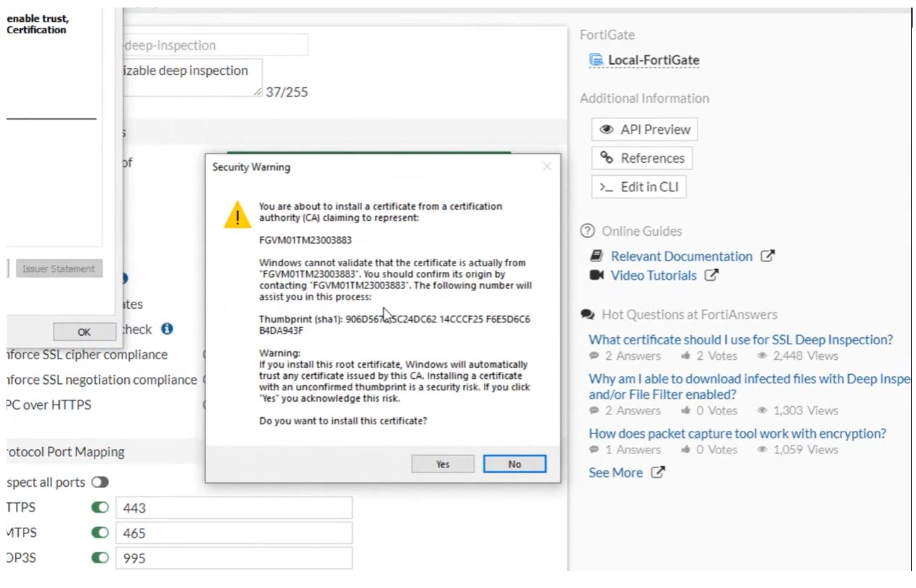Click chain link icon in References button
This screenshot has width=916, height=588.
coord(607,158)
